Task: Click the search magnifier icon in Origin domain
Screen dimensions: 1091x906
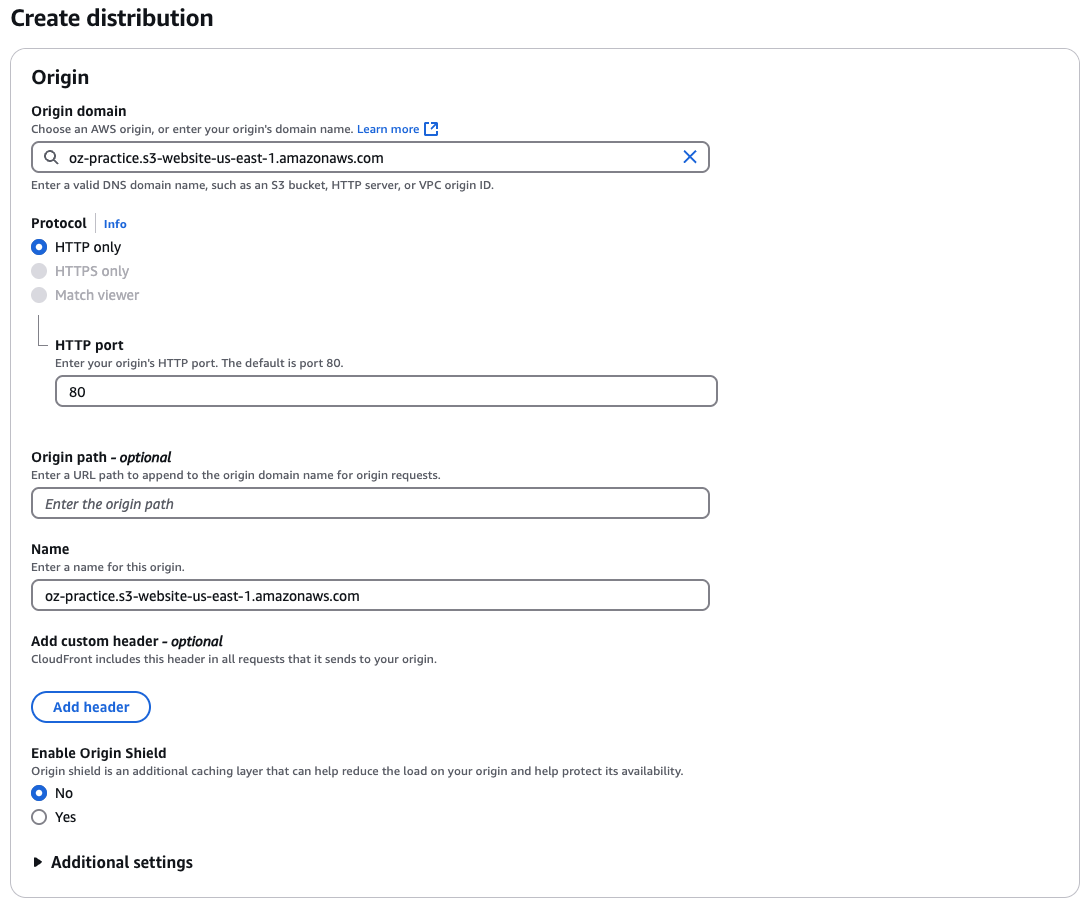Action: click(x=50, y=157)
